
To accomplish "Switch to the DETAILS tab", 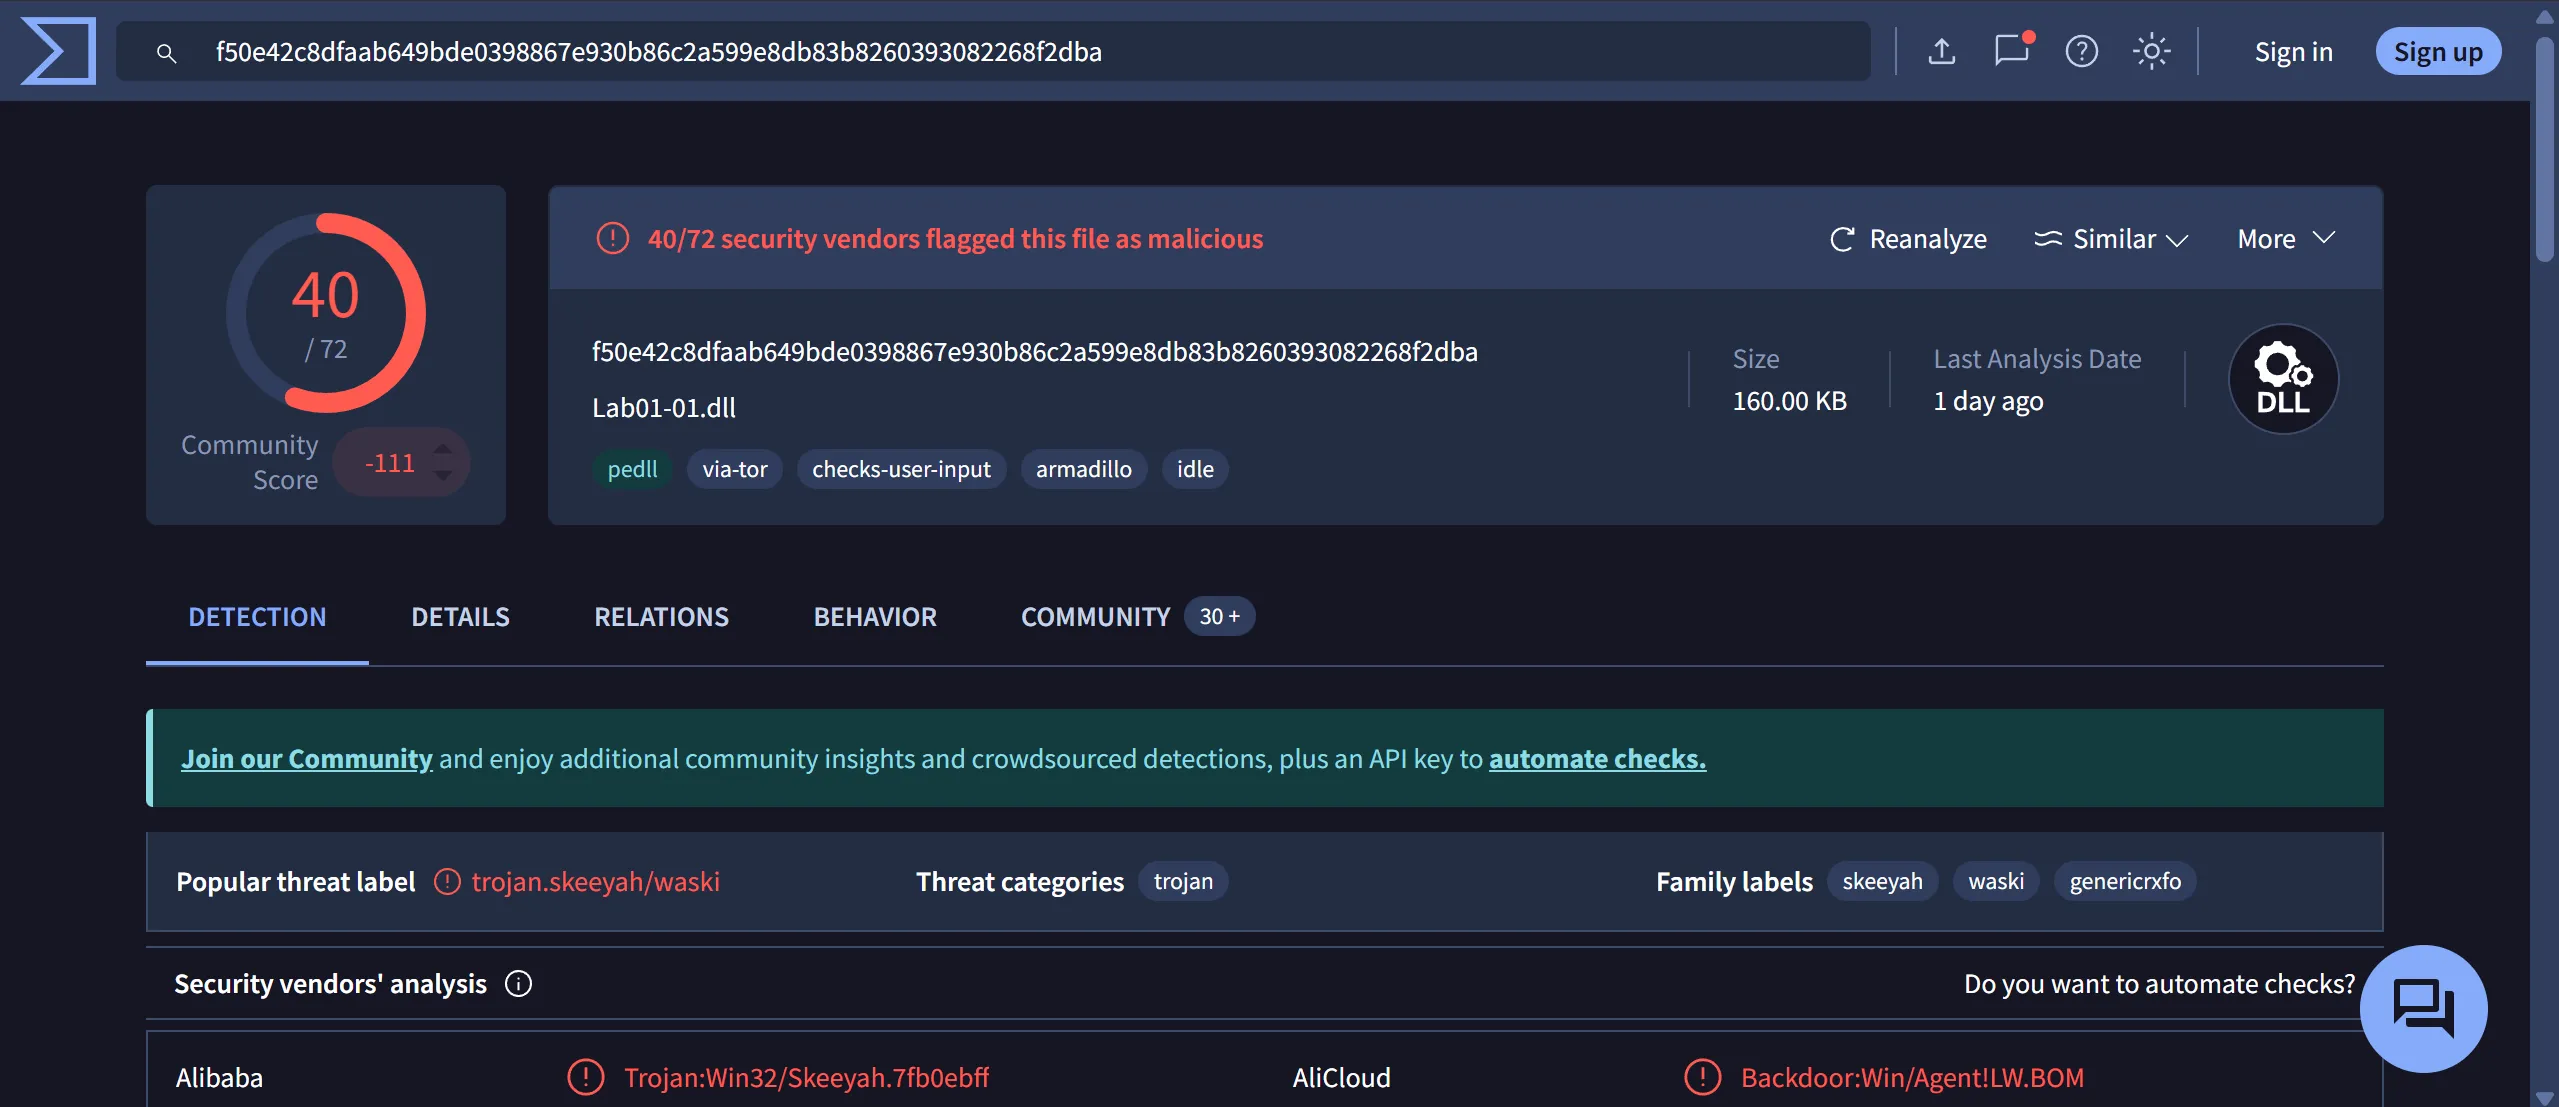I will point(460,617).
